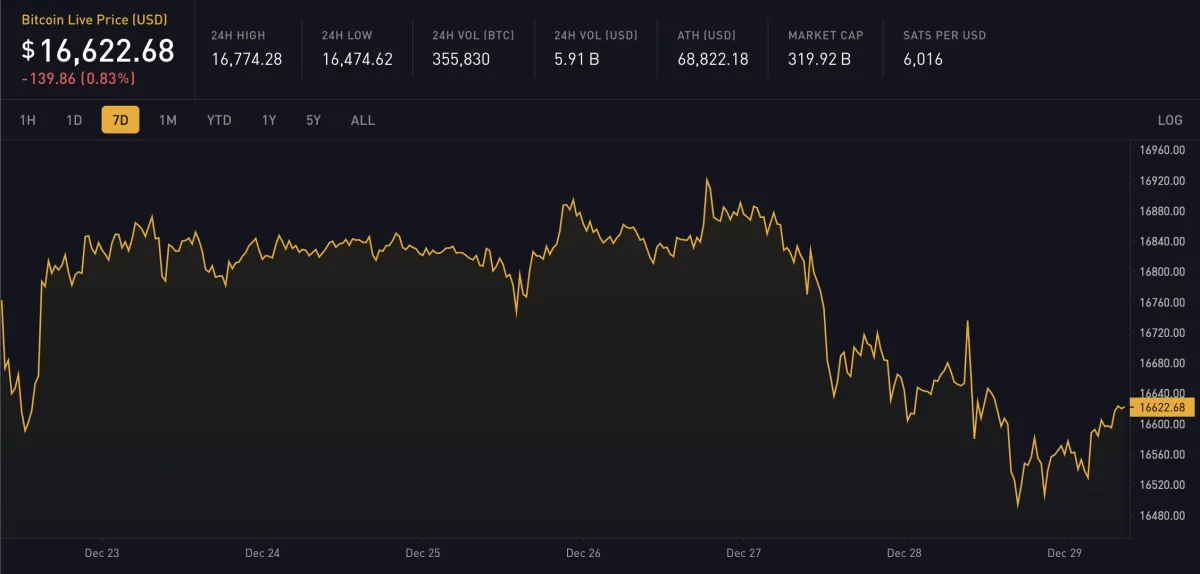Click the SATS PER USD stat
The height and width of the screenshot is (574, 1200).
tap(944, 47)
